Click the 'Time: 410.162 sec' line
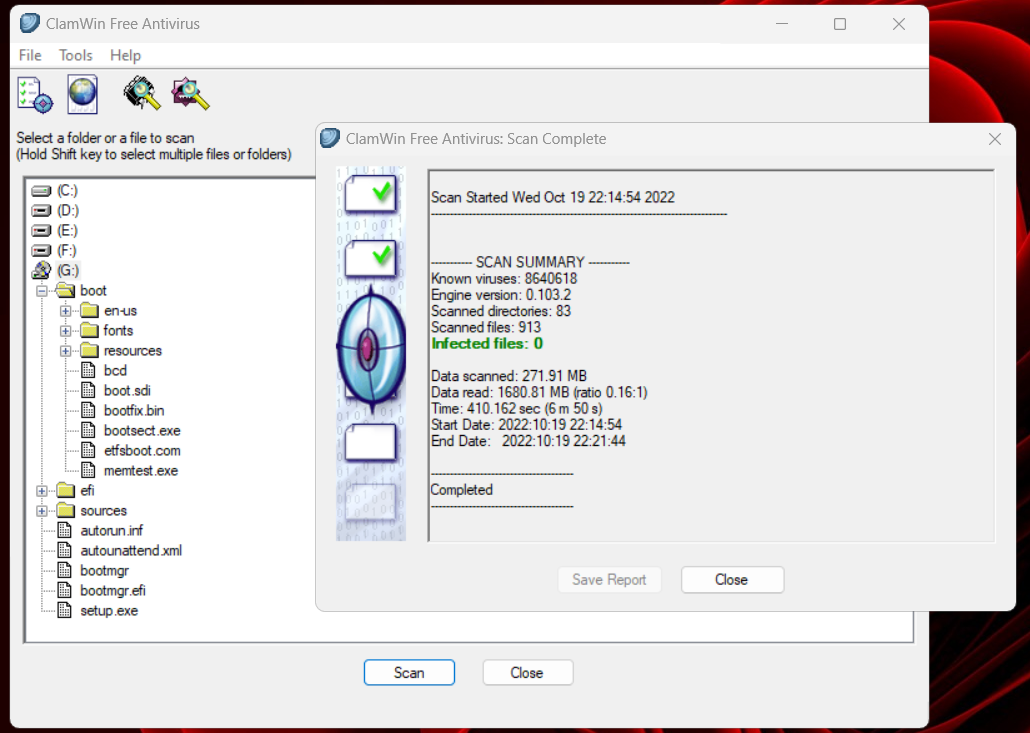The image size is (1030, 733). coord(516,409)
